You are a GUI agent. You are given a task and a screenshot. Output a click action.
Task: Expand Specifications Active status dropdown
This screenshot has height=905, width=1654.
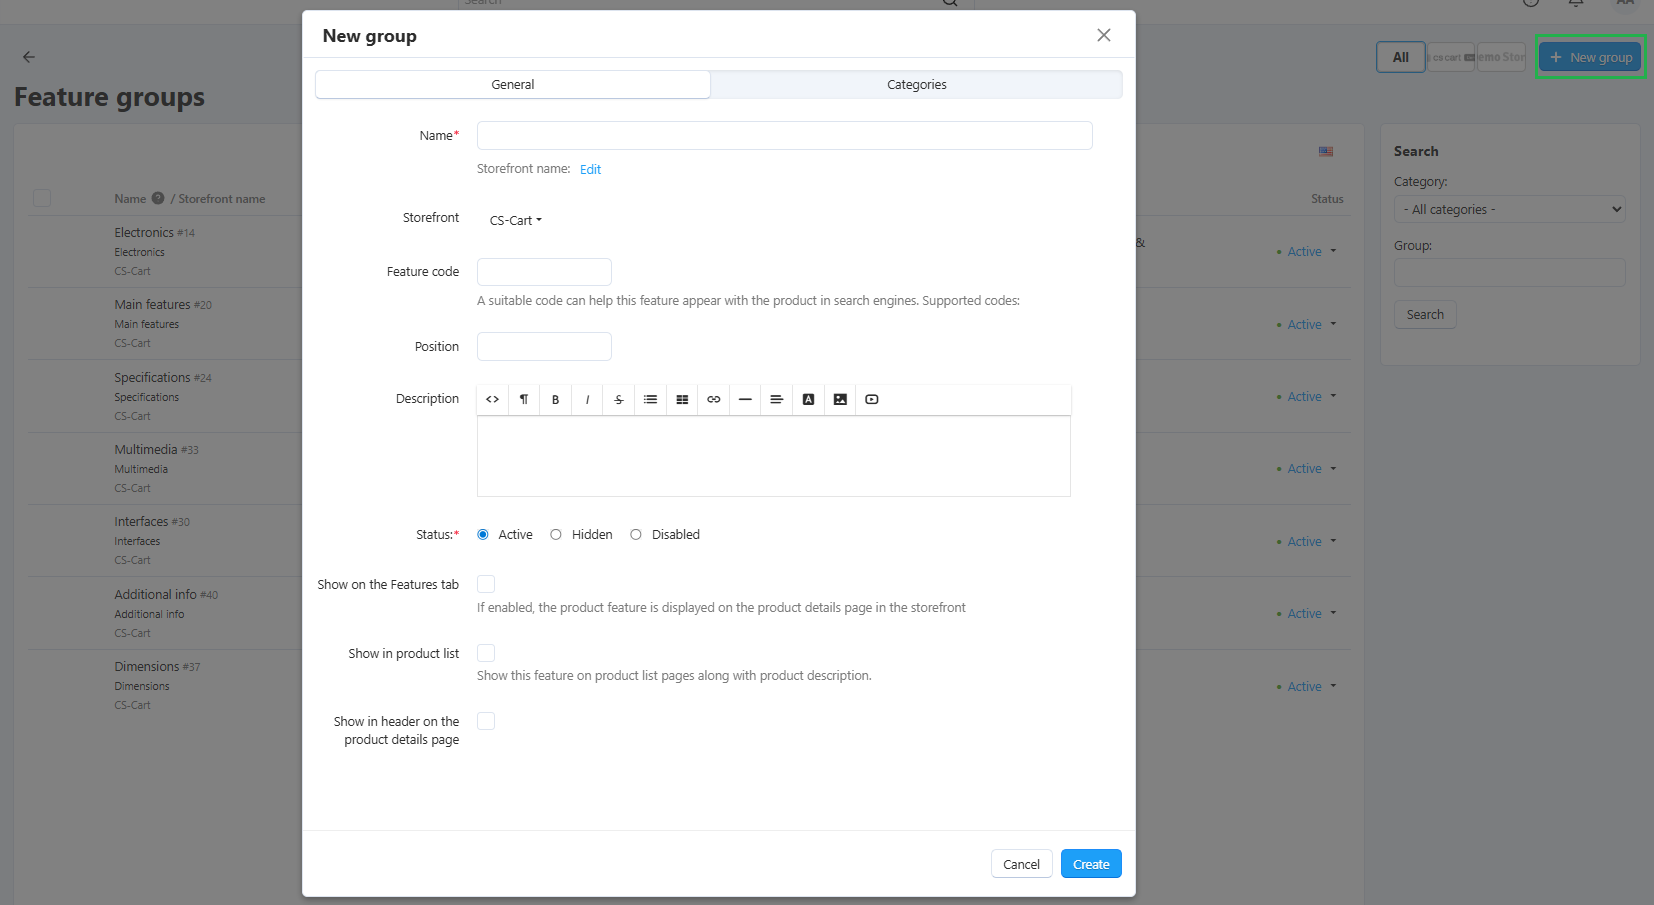click(1310, 396)
